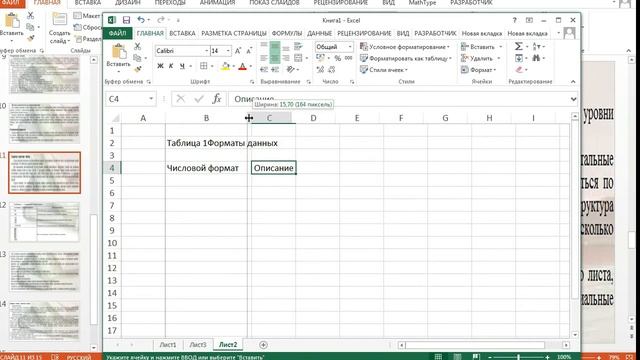Open Общий number format dropdown
The width and height of the screenshot is (640, 360).
pos(350,47)
